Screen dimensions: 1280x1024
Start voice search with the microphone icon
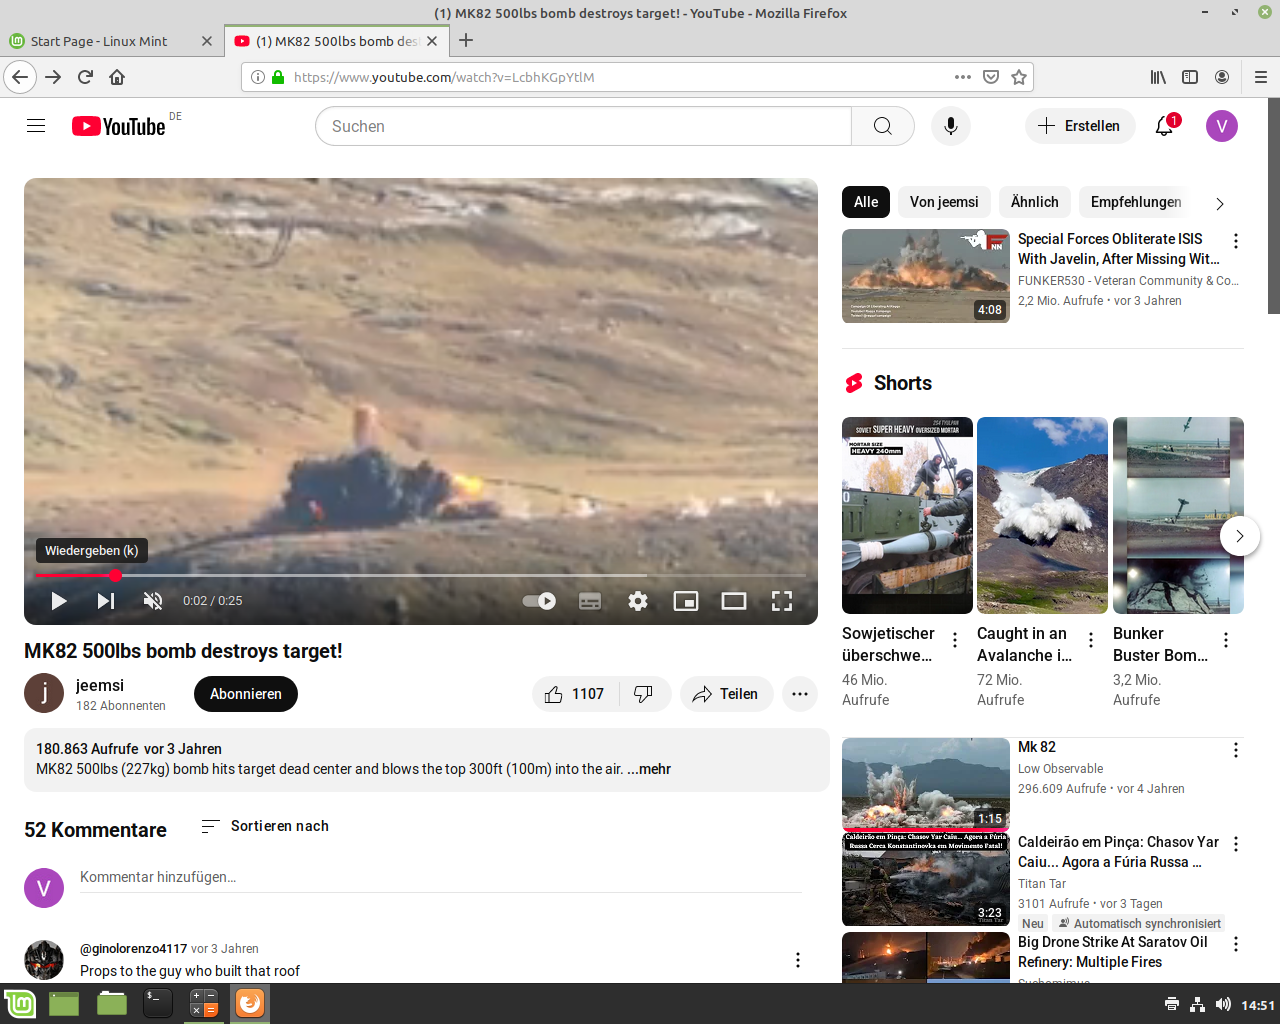951,126
